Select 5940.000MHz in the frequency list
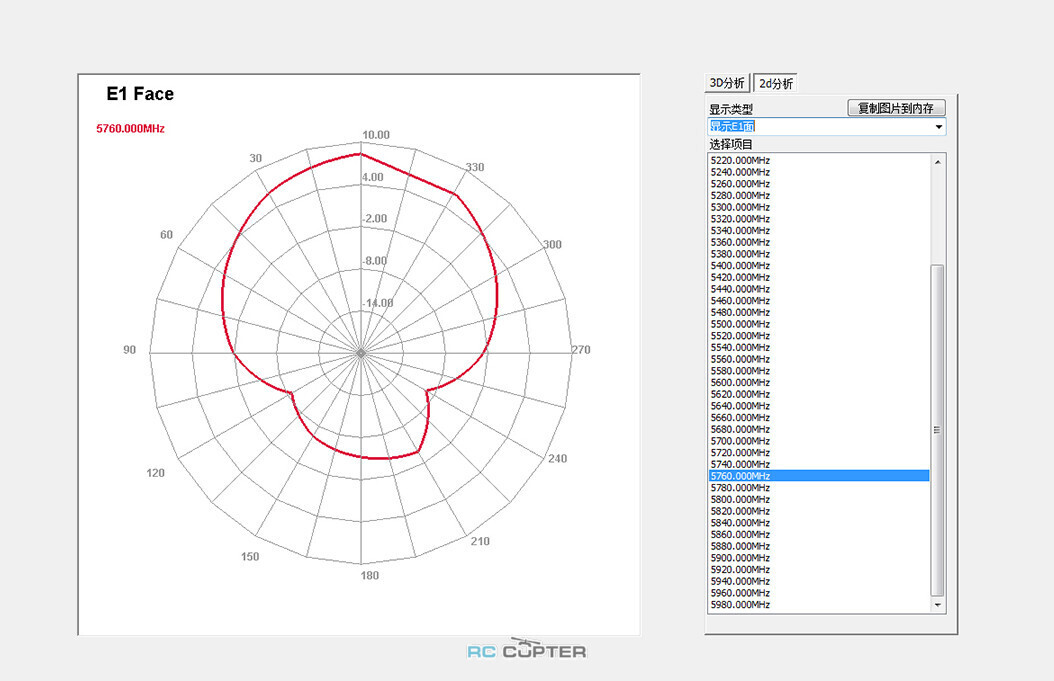Viewport: 1054px width, 681px height. 819,582
